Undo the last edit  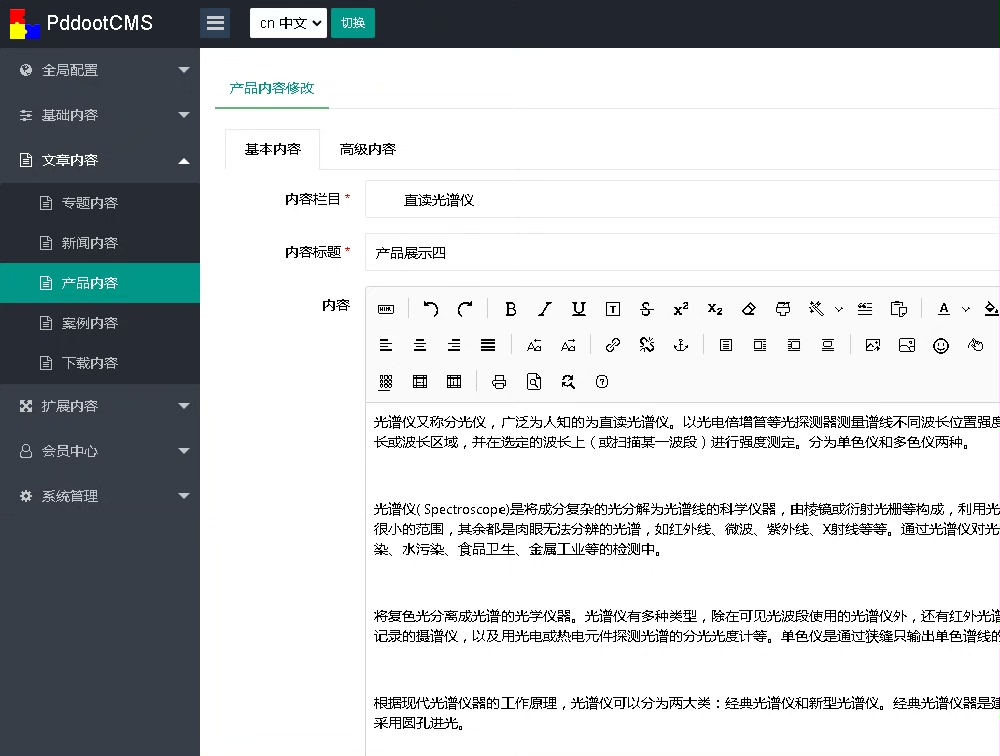tap(431, 309)
